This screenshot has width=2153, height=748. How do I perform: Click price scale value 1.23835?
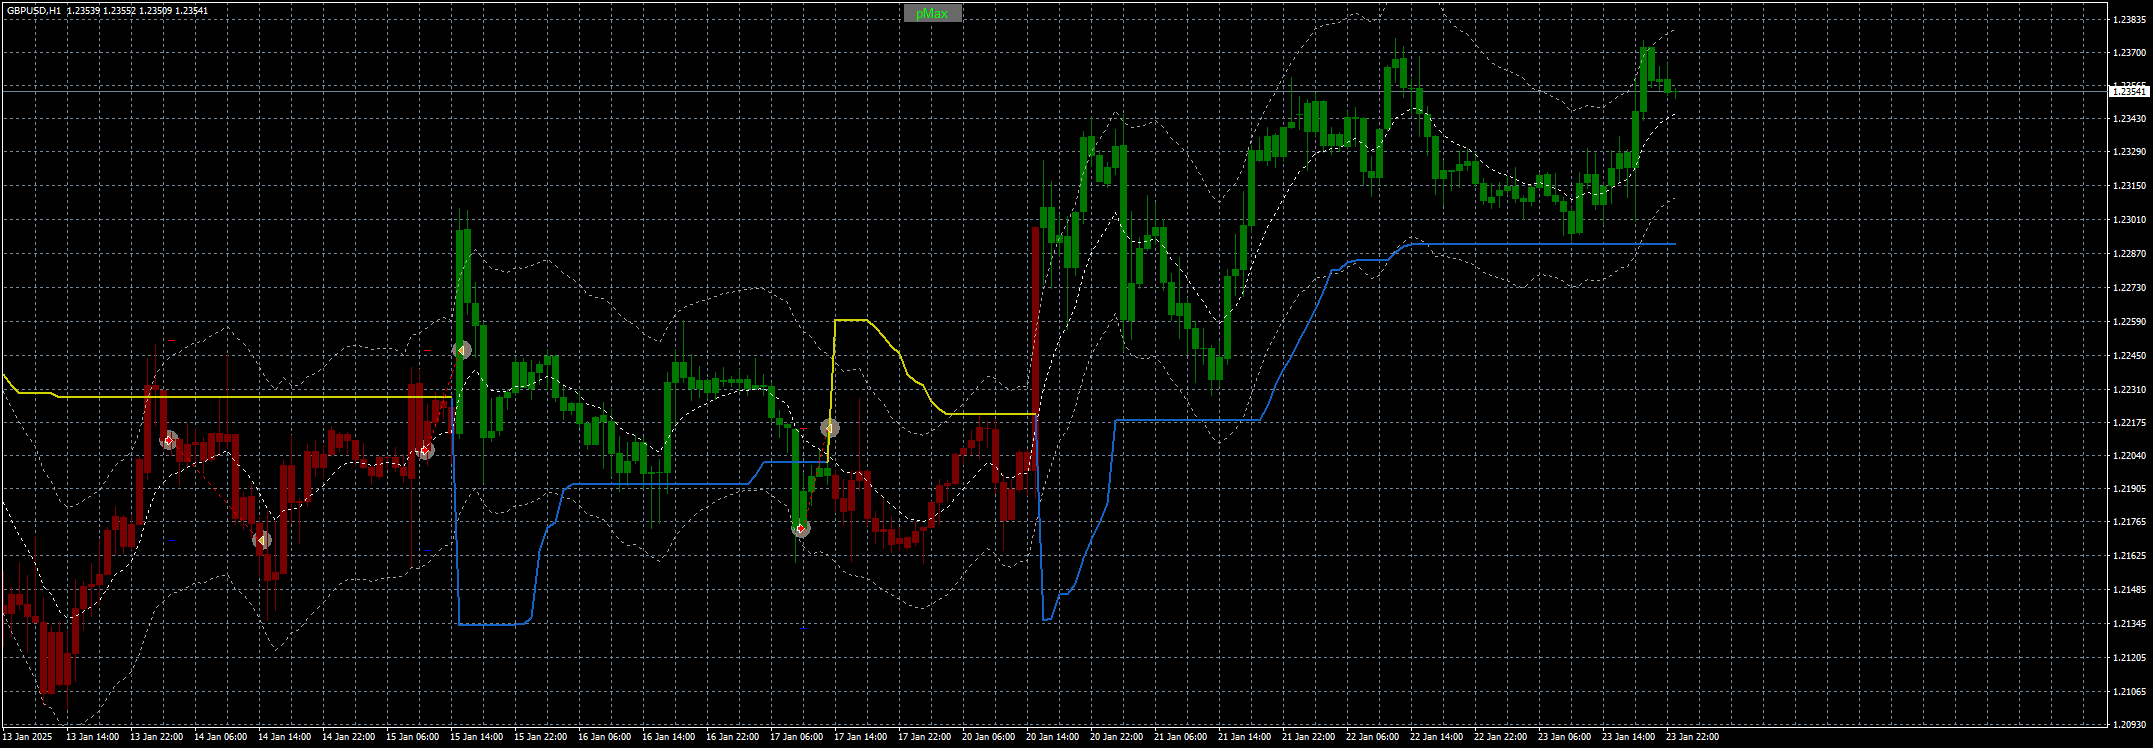click(x=2128, y=19)
